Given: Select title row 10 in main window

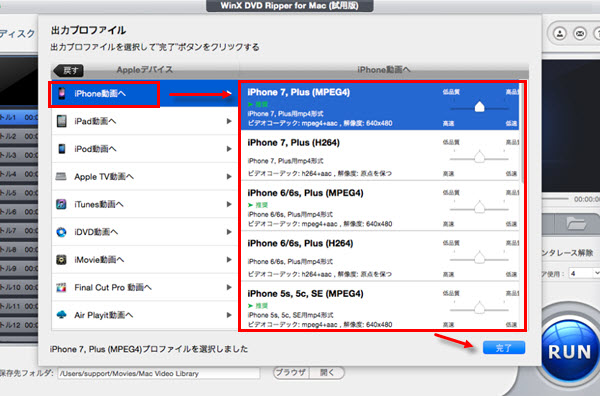Looking at the screenshot, I should [19, 287].
